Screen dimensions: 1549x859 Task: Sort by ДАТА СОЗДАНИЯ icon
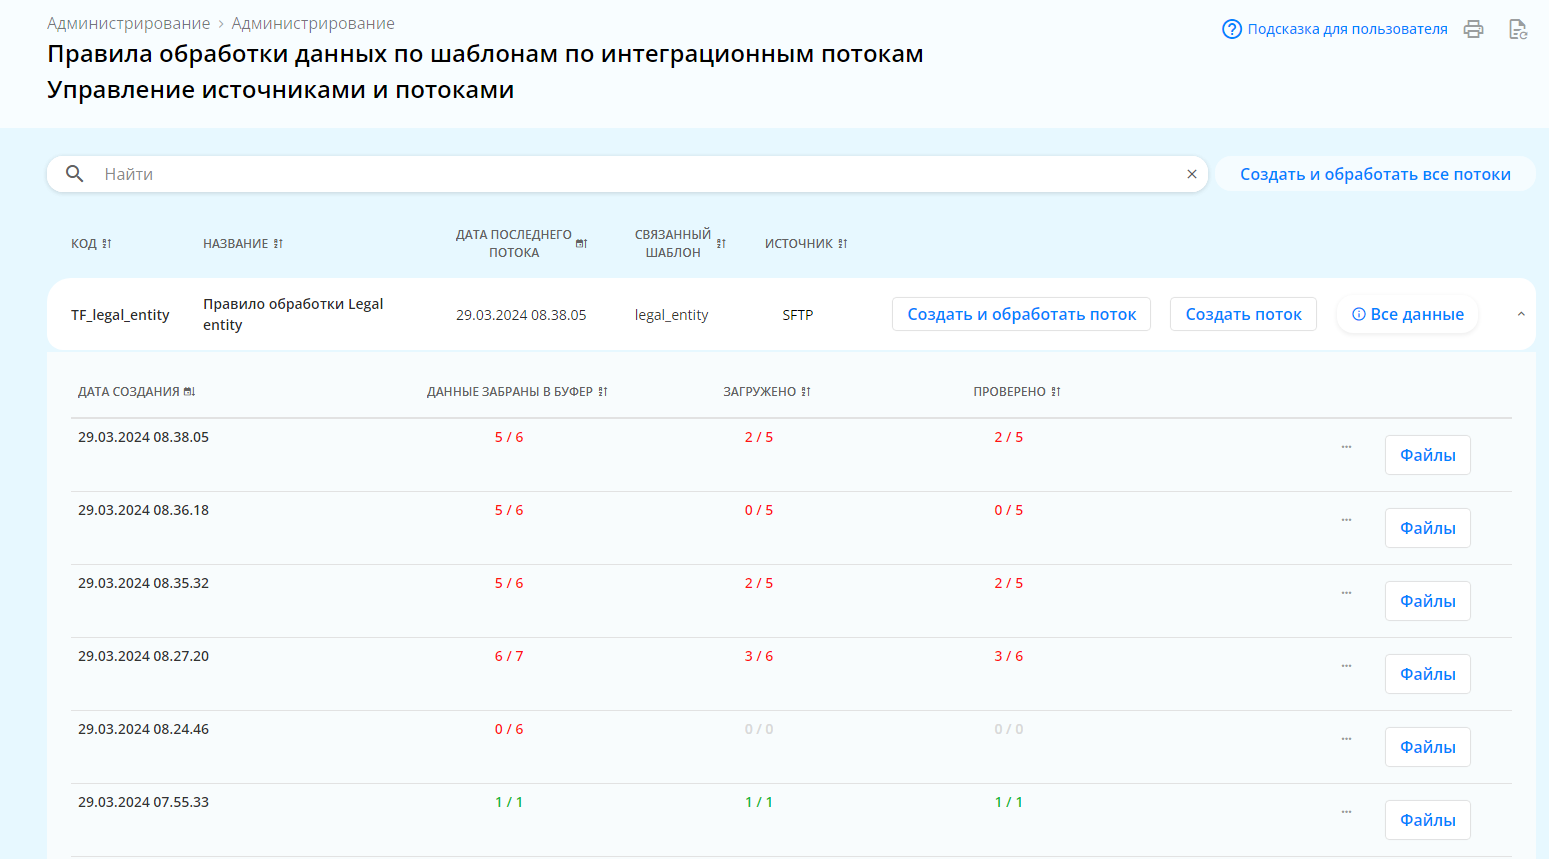[x=189, y=392]
